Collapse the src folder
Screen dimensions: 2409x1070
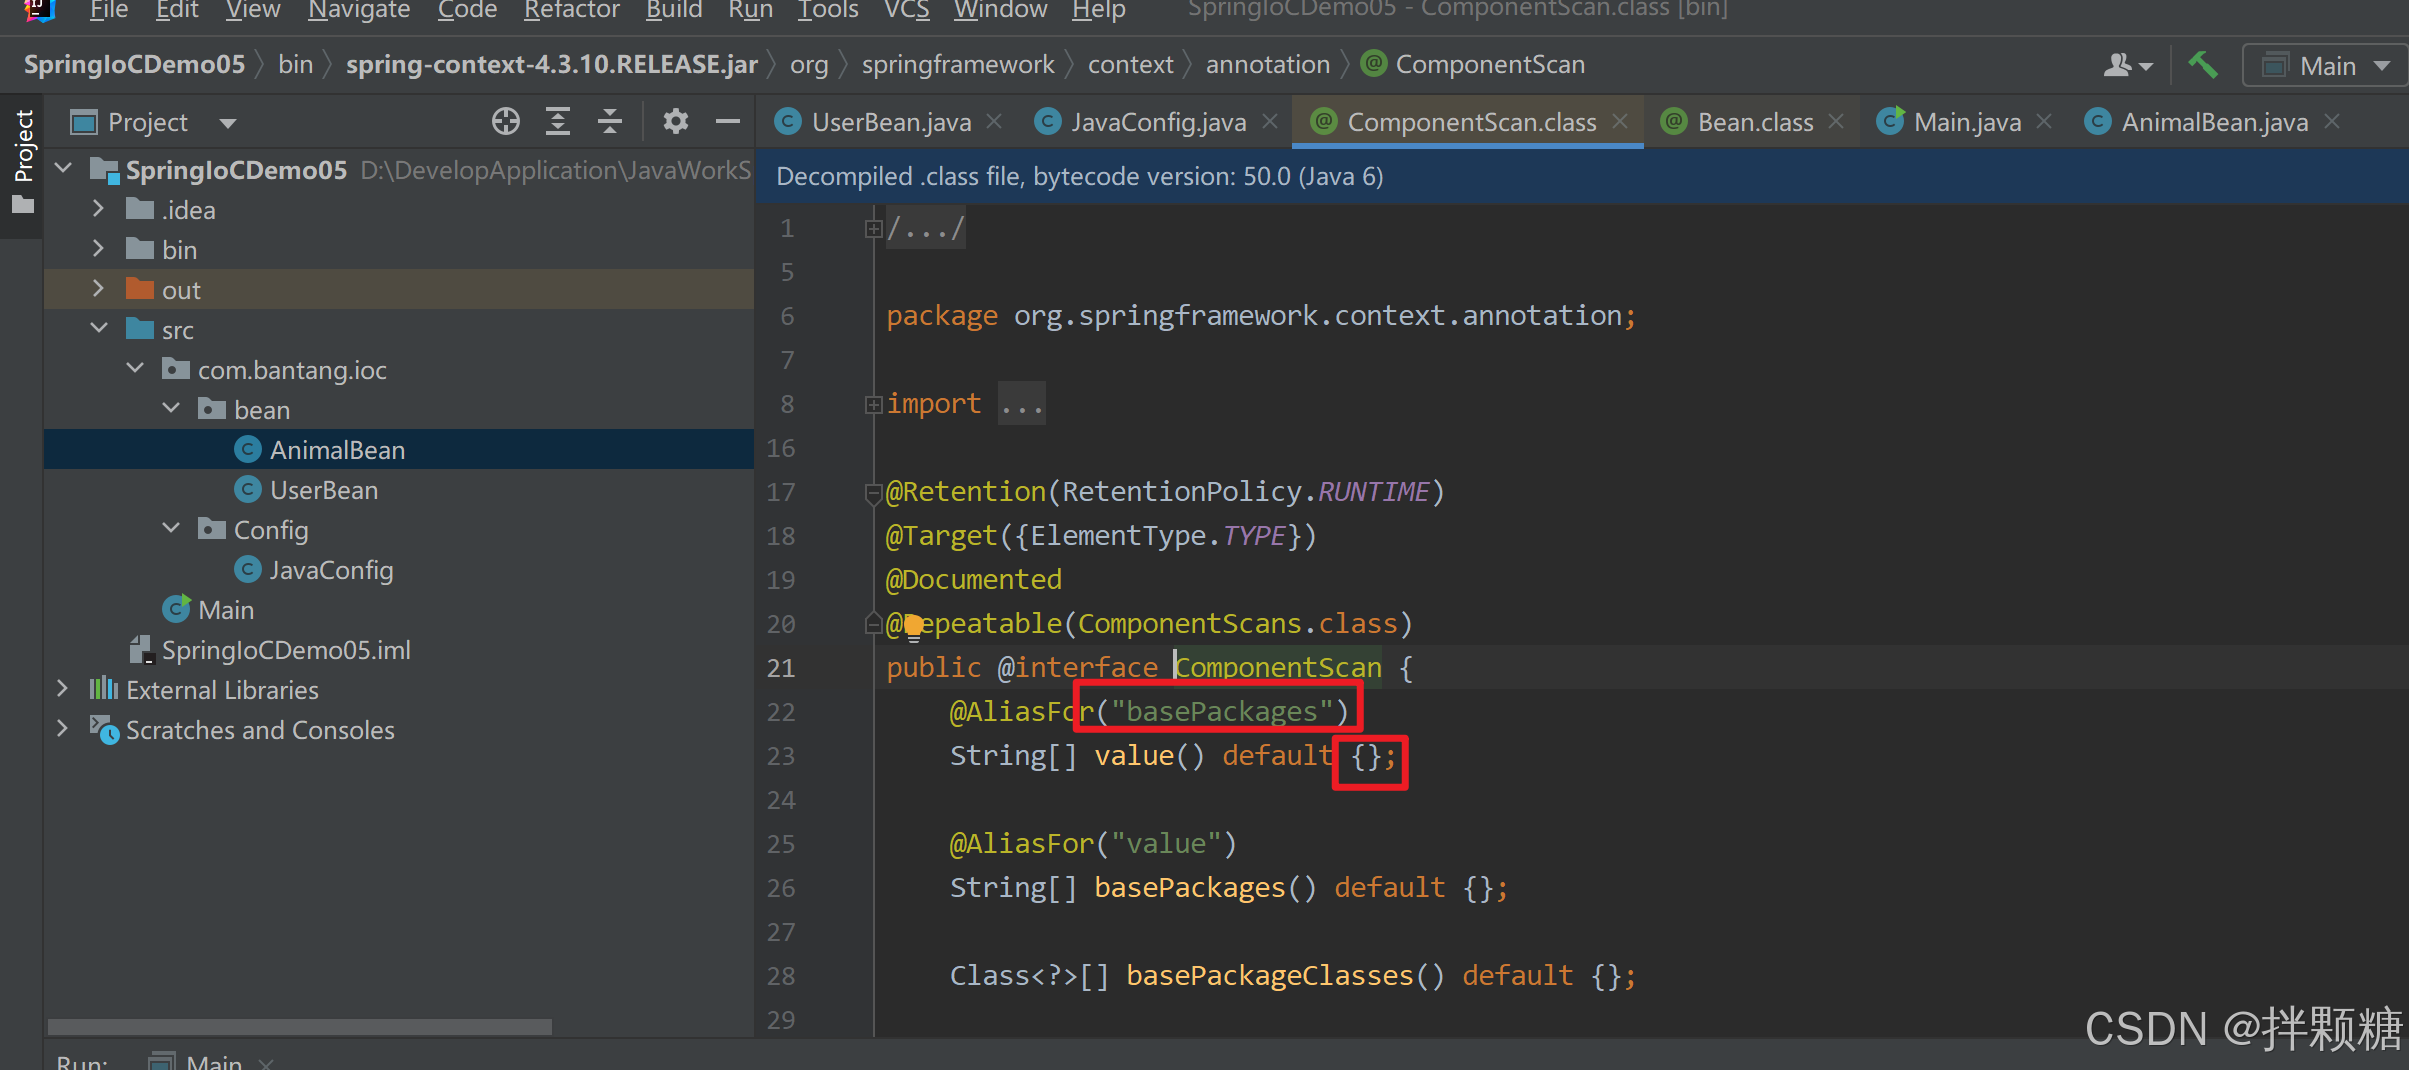pyautogui.click(x=98, y=328)
